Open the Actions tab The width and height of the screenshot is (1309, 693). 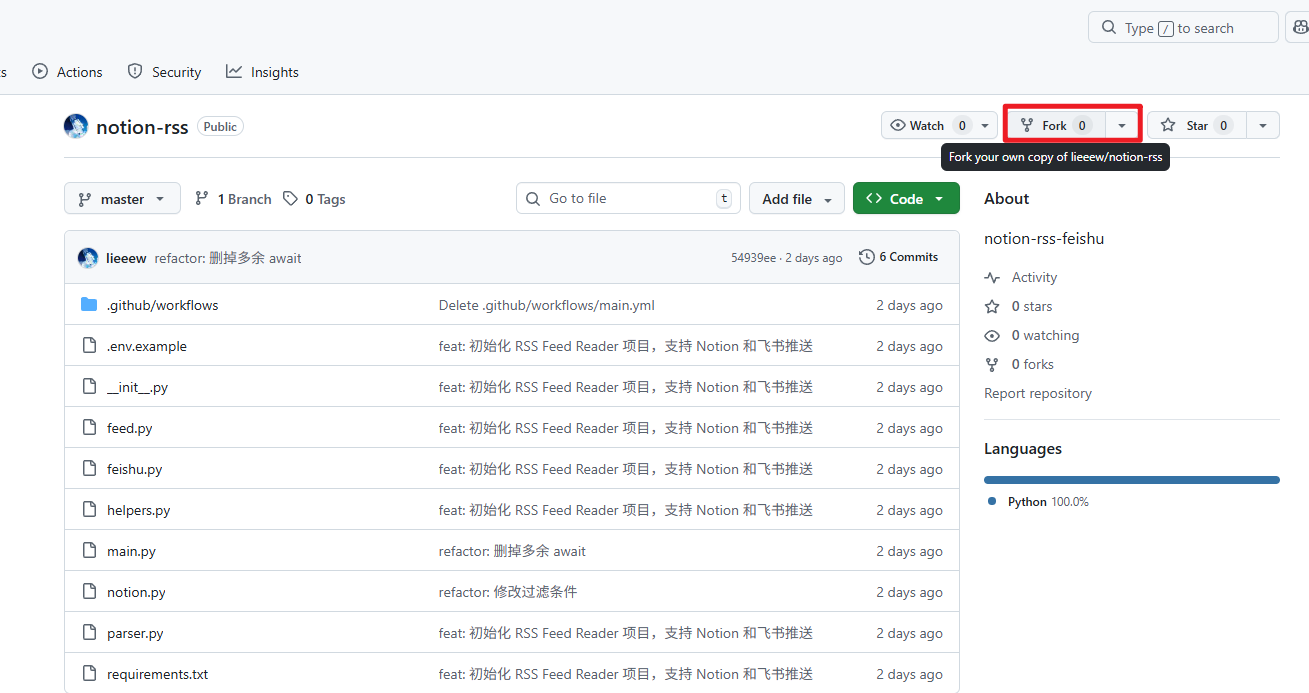click(x=67, y=72)
